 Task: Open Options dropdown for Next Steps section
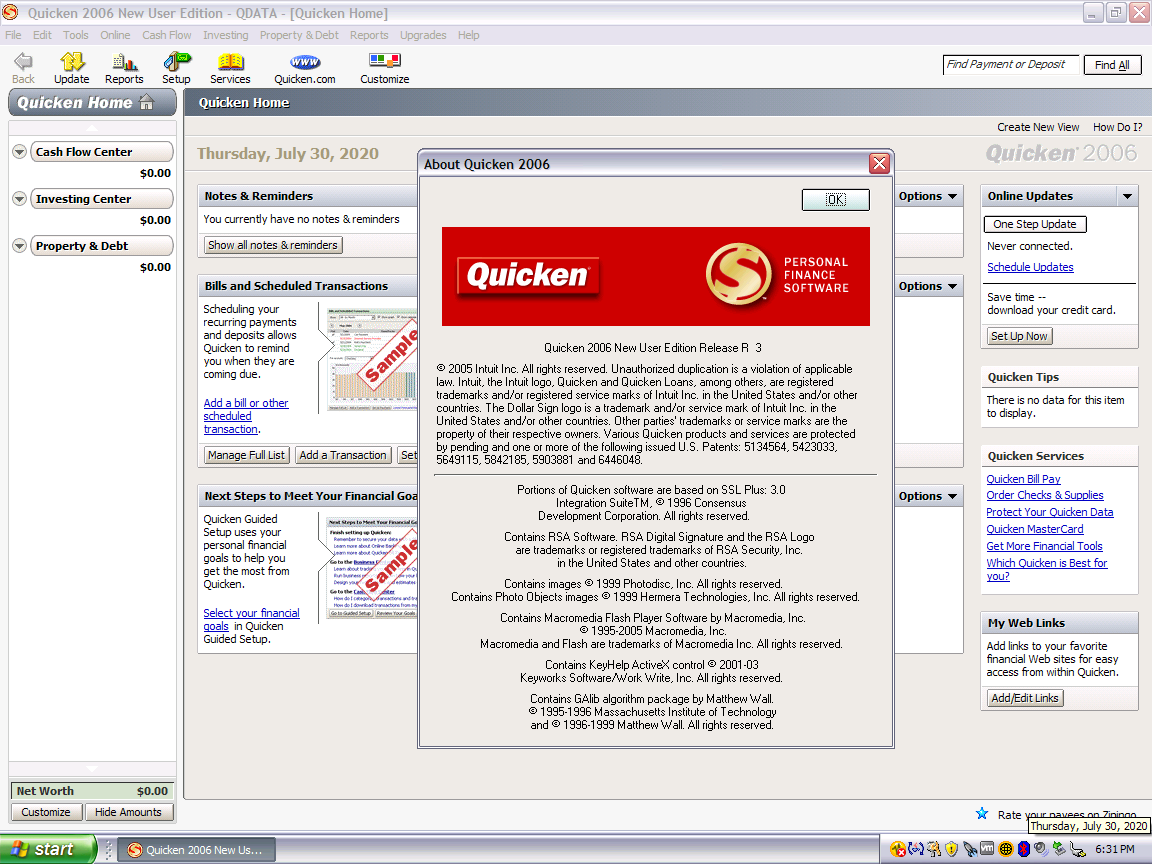click(927, 496)
